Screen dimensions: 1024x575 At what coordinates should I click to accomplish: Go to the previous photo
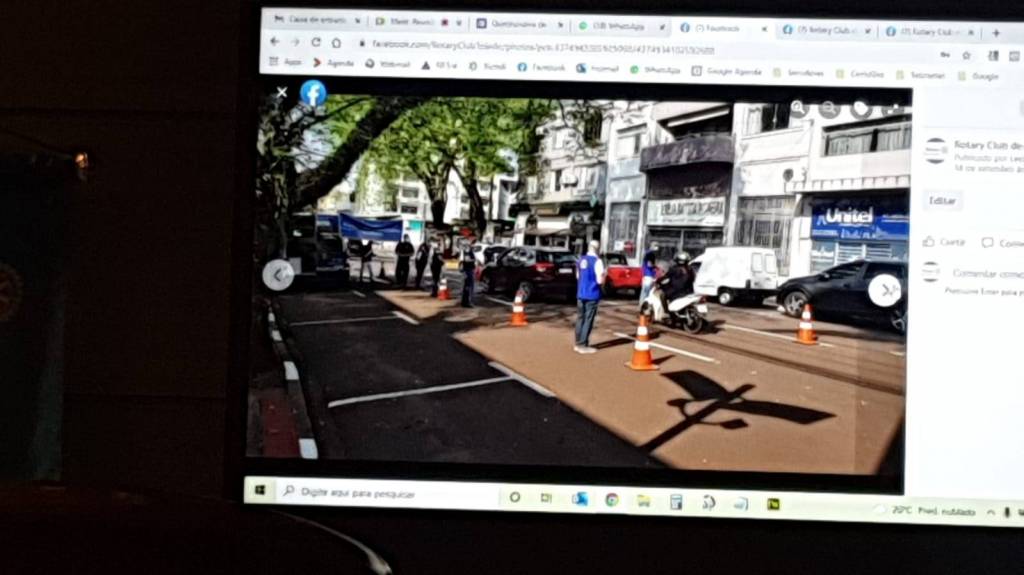click(278, 275)
